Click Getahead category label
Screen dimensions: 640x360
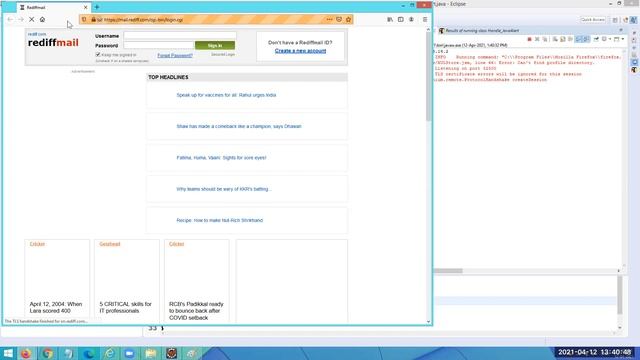[x=110, y=244]
